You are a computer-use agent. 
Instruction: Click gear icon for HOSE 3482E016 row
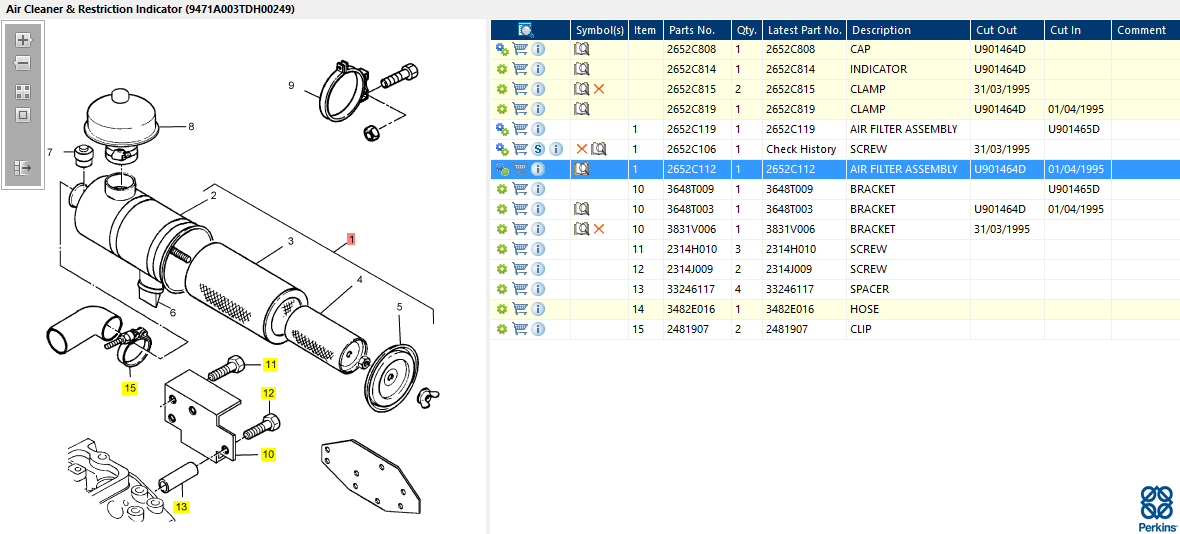[x=502, y=309]
